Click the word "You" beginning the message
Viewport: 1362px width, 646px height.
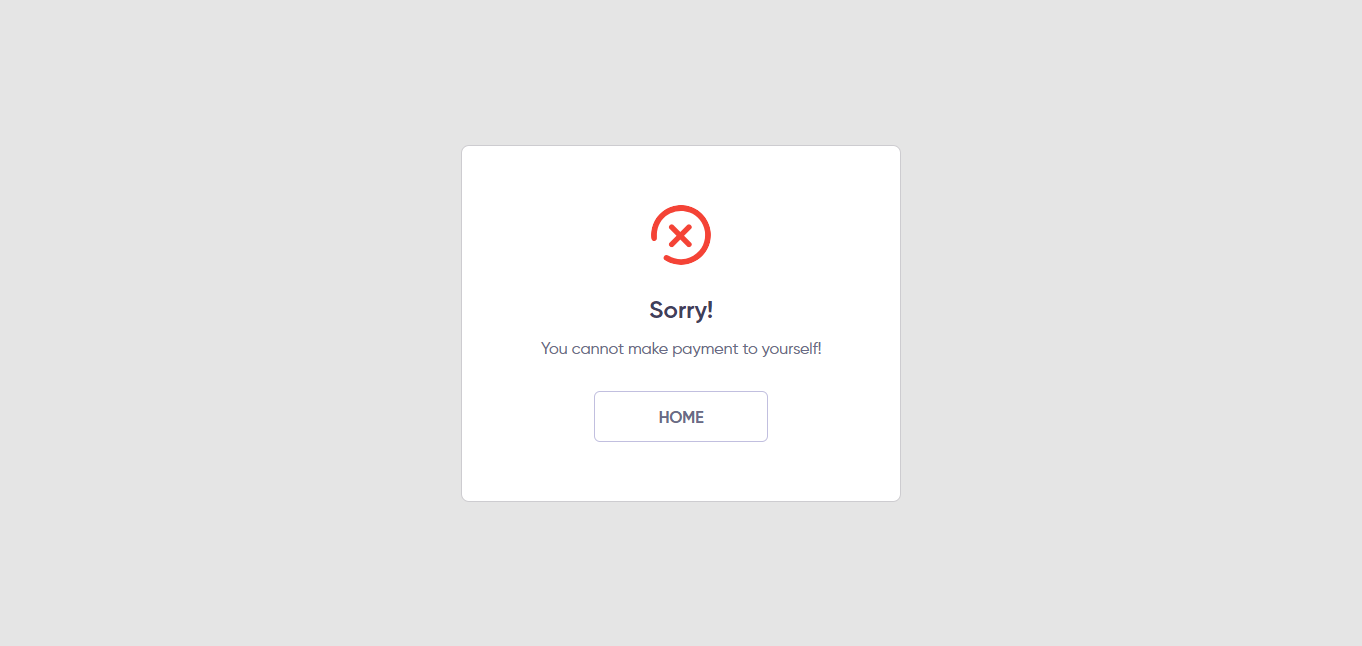click(x=554, y=349)
